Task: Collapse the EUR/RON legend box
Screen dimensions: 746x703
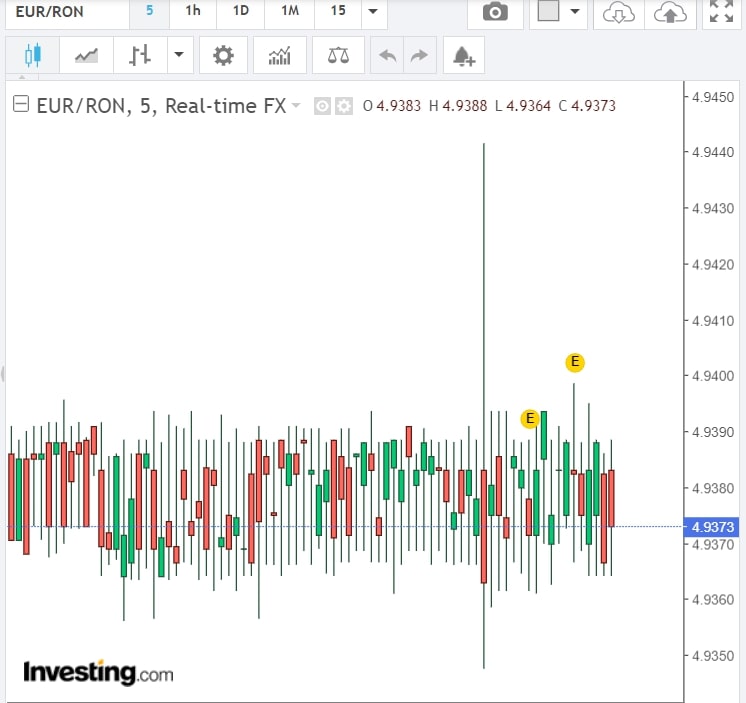Action: click(x=20, y=105)
